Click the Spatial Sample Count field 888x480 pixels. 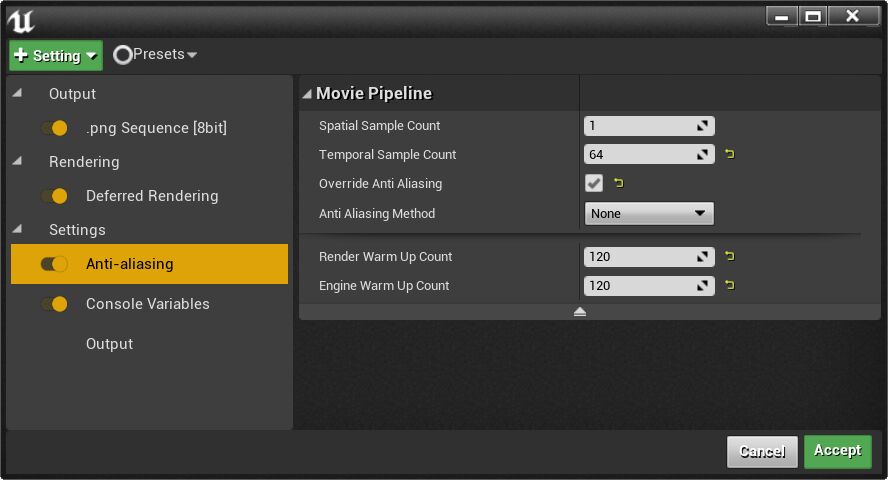649,126
